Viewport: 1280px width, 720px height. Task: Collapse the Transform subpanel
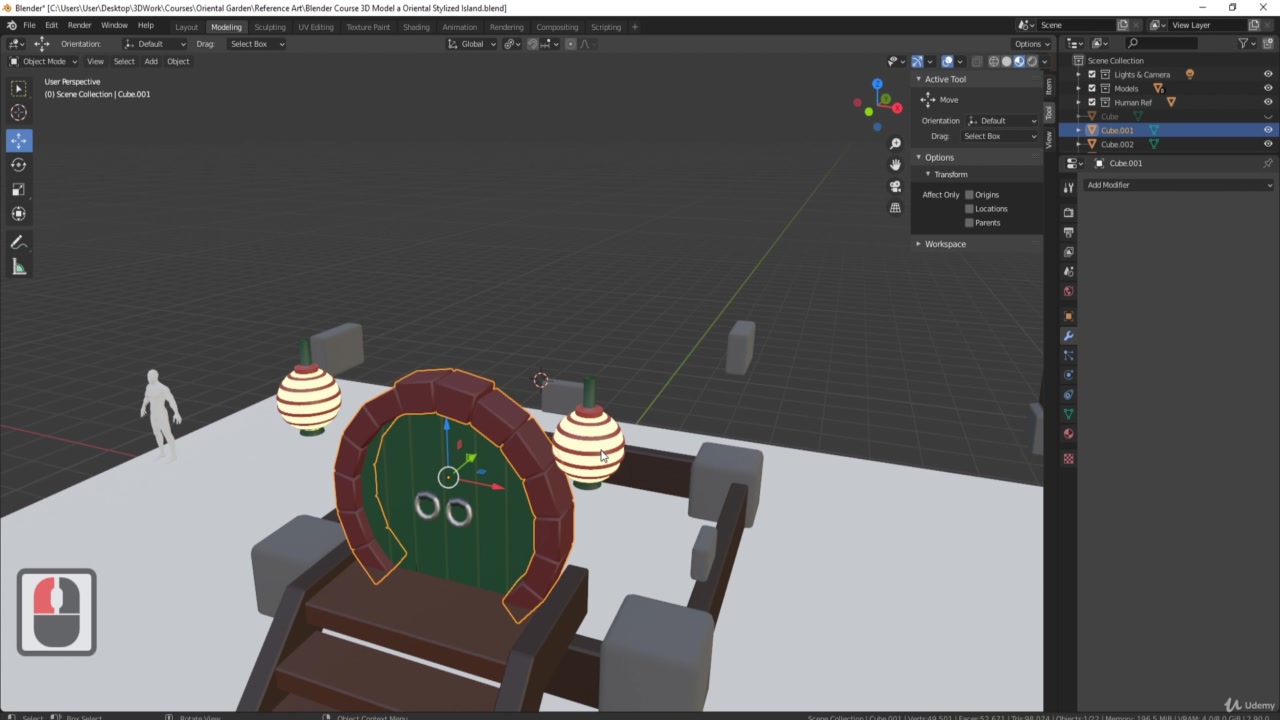coord(928,174)
